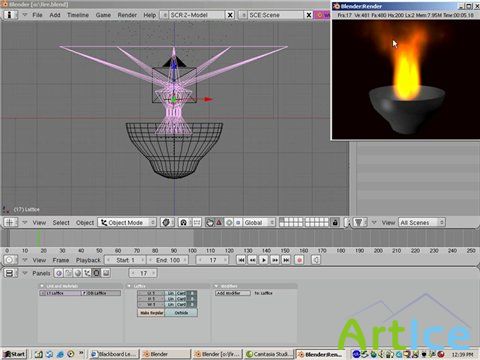Click the Add Modifier button
The width and height of the screenshot is (480, 360).
233,293
